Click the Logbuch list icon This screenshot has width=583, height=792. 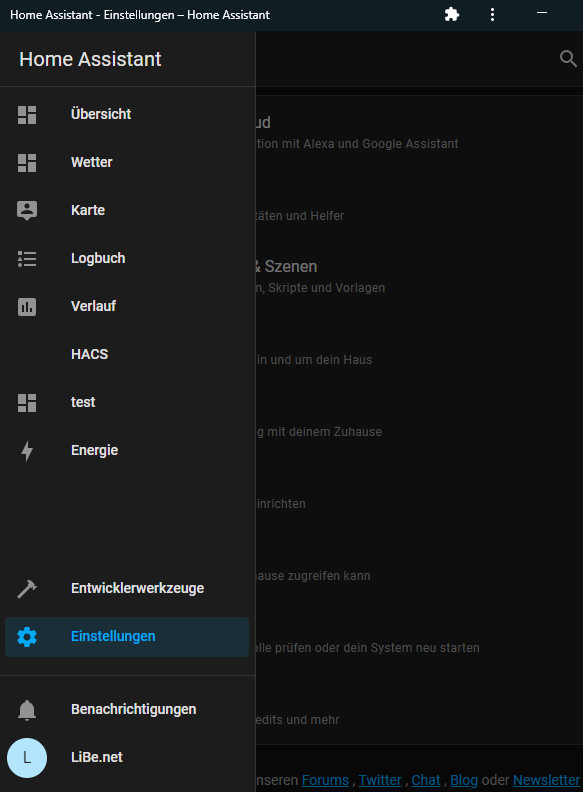pos(27,259)
